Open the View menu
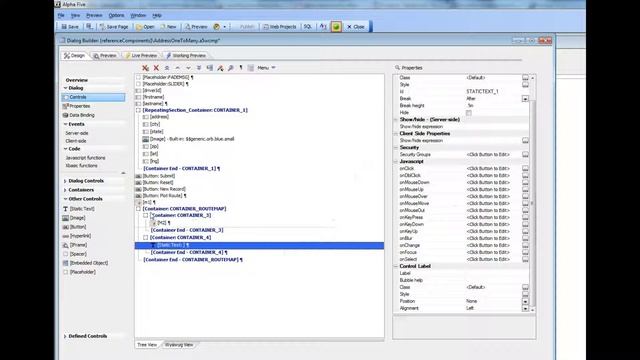This screenshot has width=640, height=360. [76, 15]
